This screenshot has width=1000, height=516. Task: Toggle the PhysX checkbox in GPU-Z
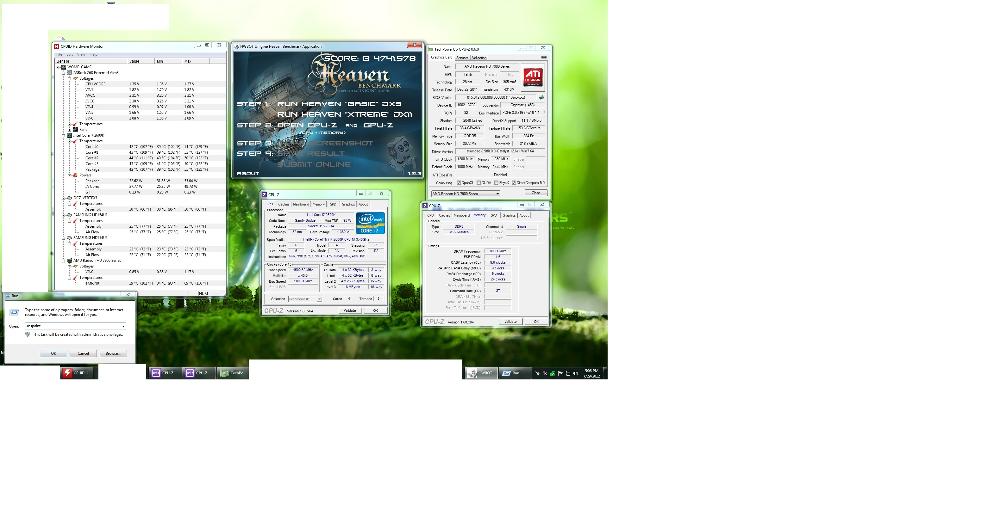click(496, 183)
